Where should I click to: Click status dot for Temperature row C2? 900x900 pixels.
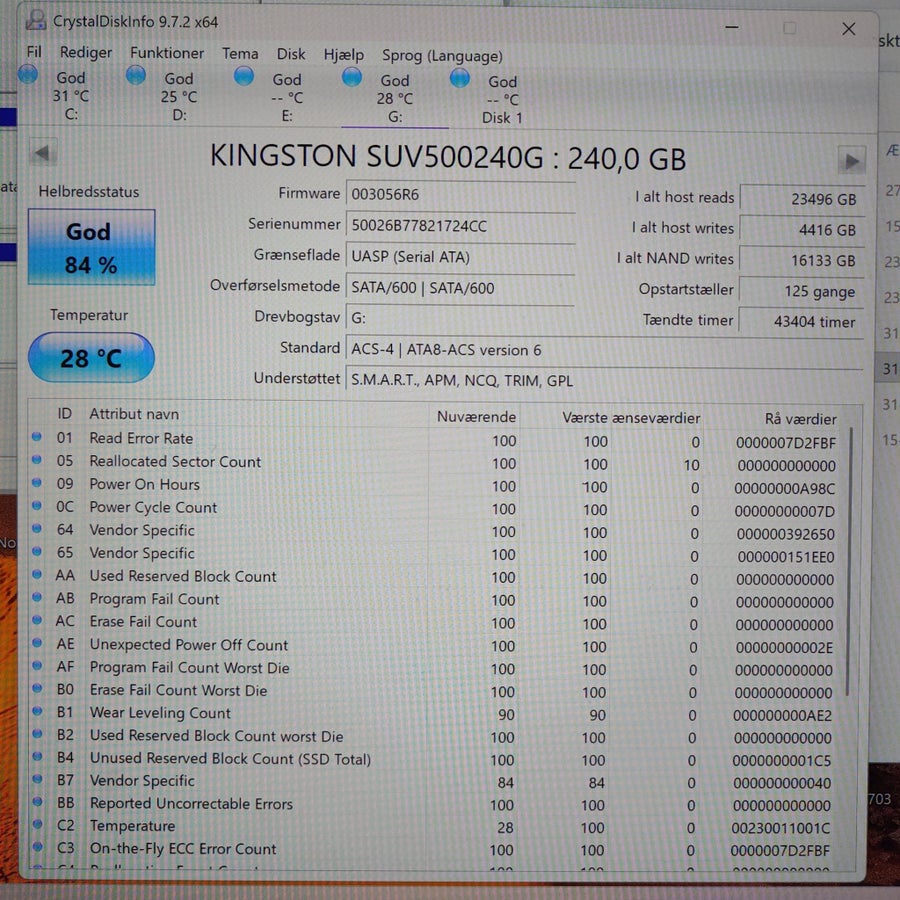(37, 824)
